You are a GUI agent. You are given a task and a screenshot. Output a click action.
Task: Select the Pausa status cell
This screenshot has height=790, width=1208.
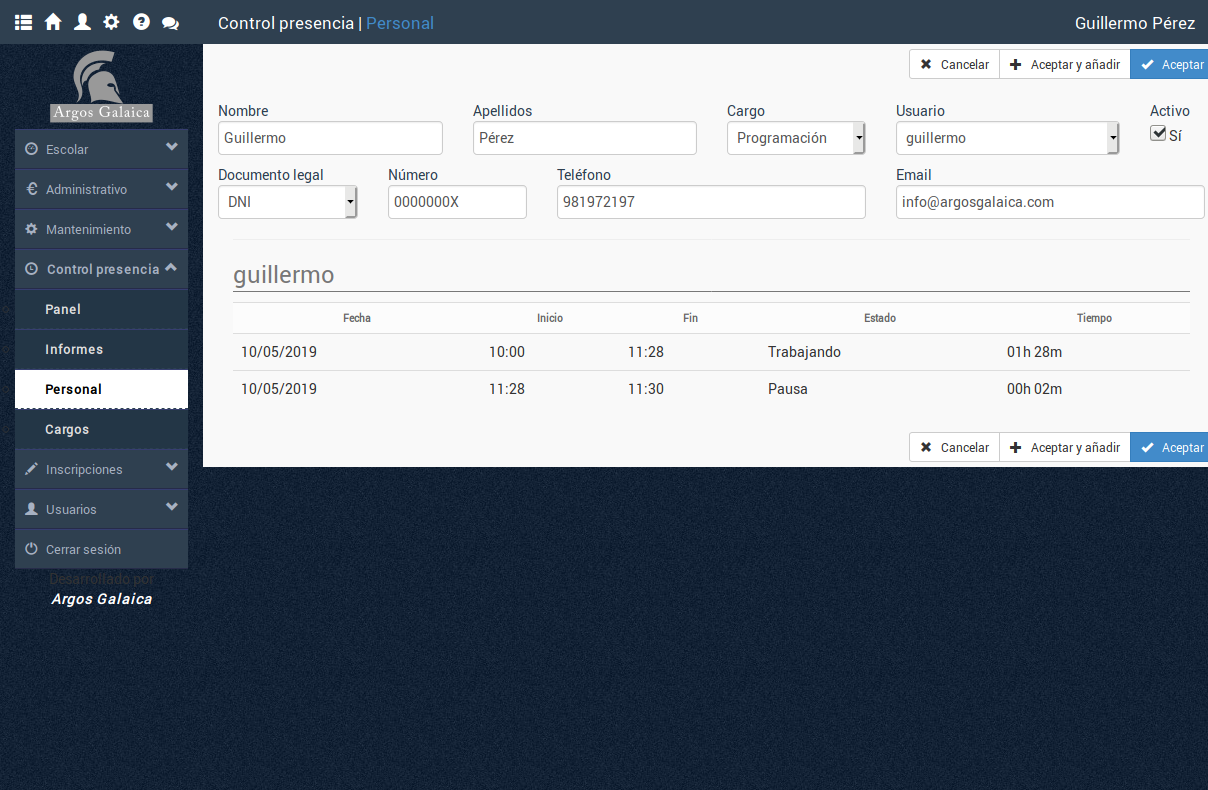pos(788,389)
